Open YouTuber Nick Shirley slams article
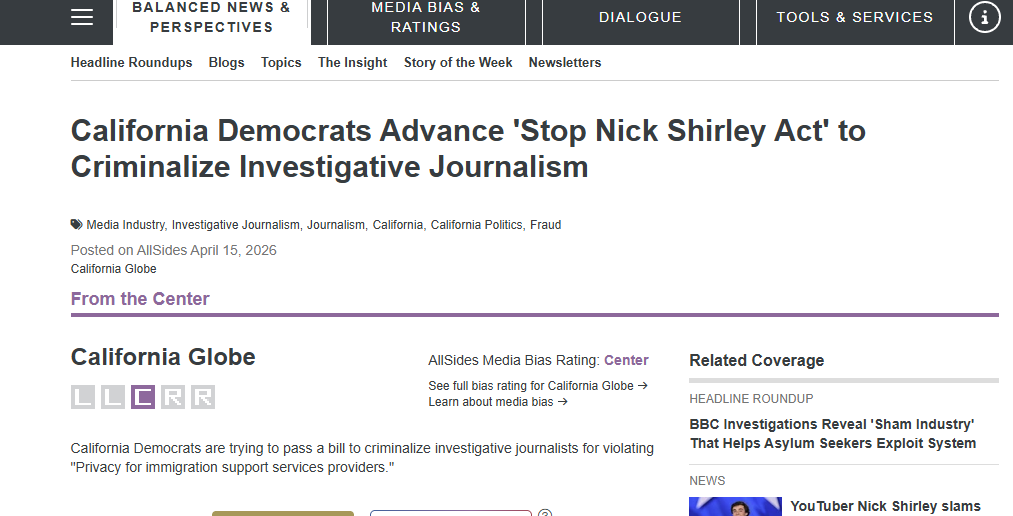This screenshot has width=1013, height=516. (x=885, y=506)
